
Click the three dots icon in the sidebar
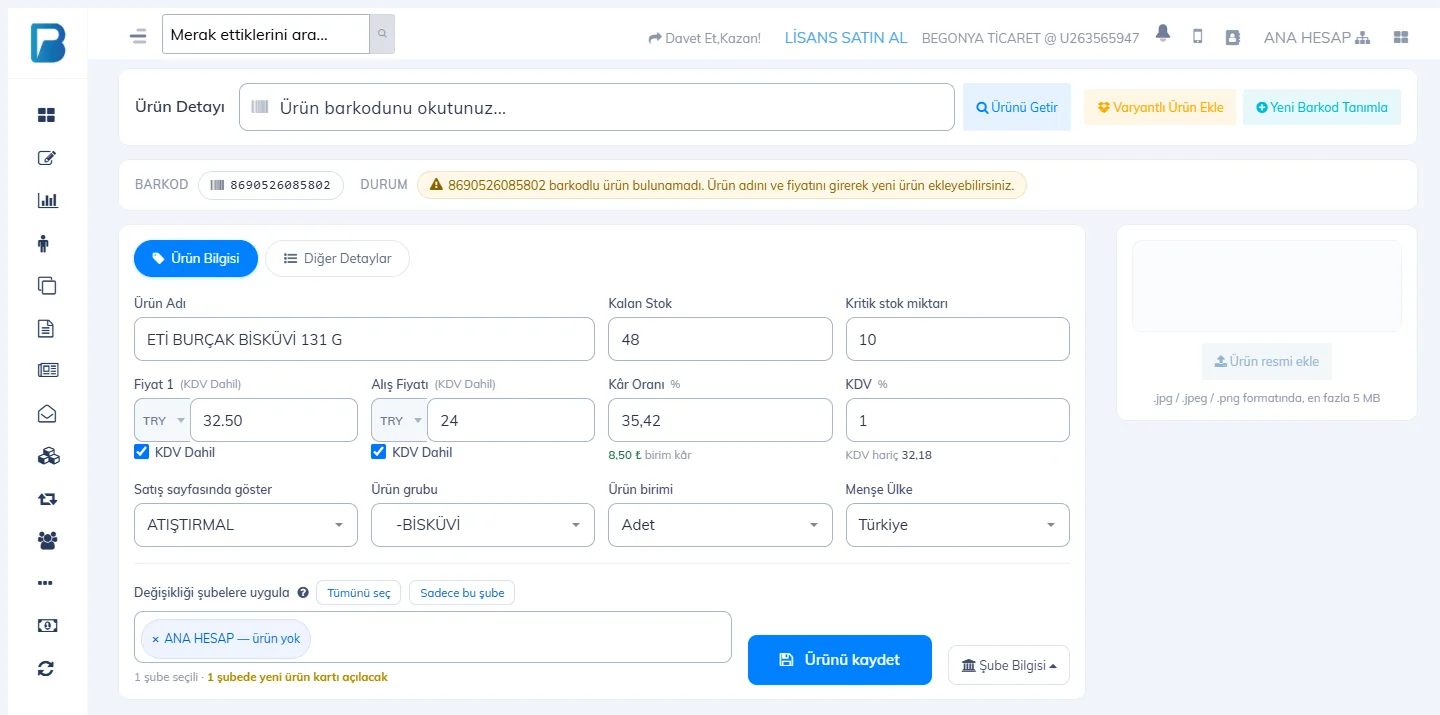pyautogui.click(x=44, y=582)
